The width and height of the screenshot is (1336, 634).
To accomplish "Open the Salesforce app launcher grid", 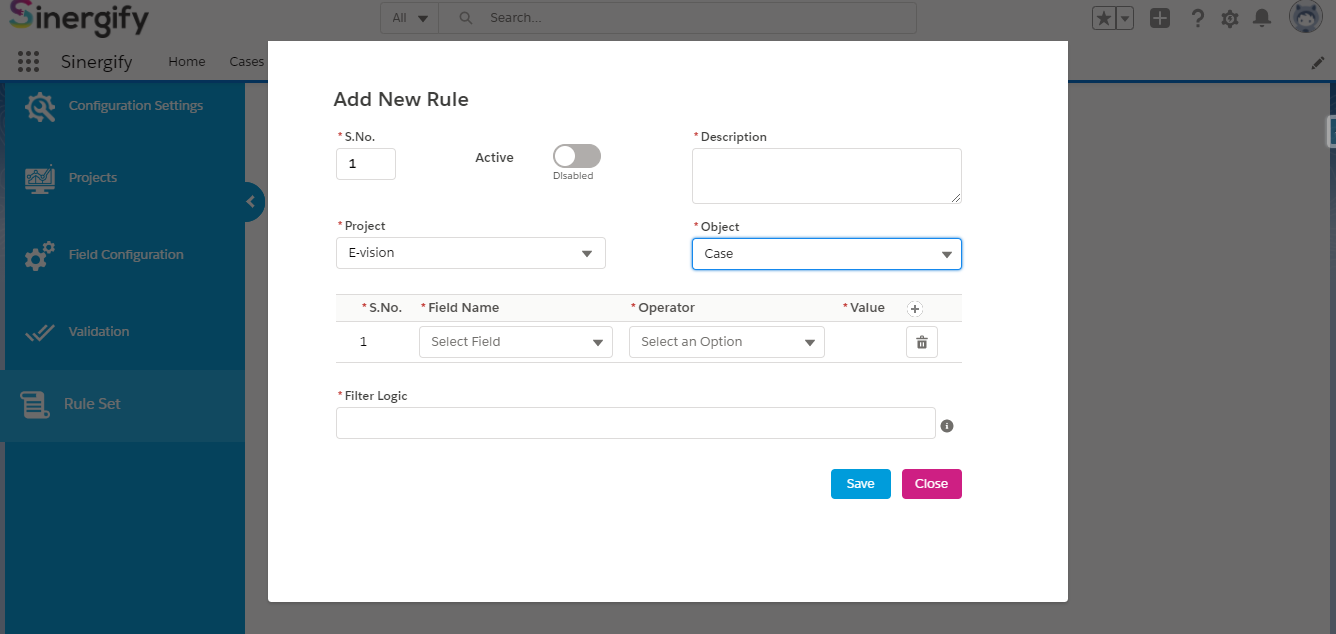I will point(28,61).
